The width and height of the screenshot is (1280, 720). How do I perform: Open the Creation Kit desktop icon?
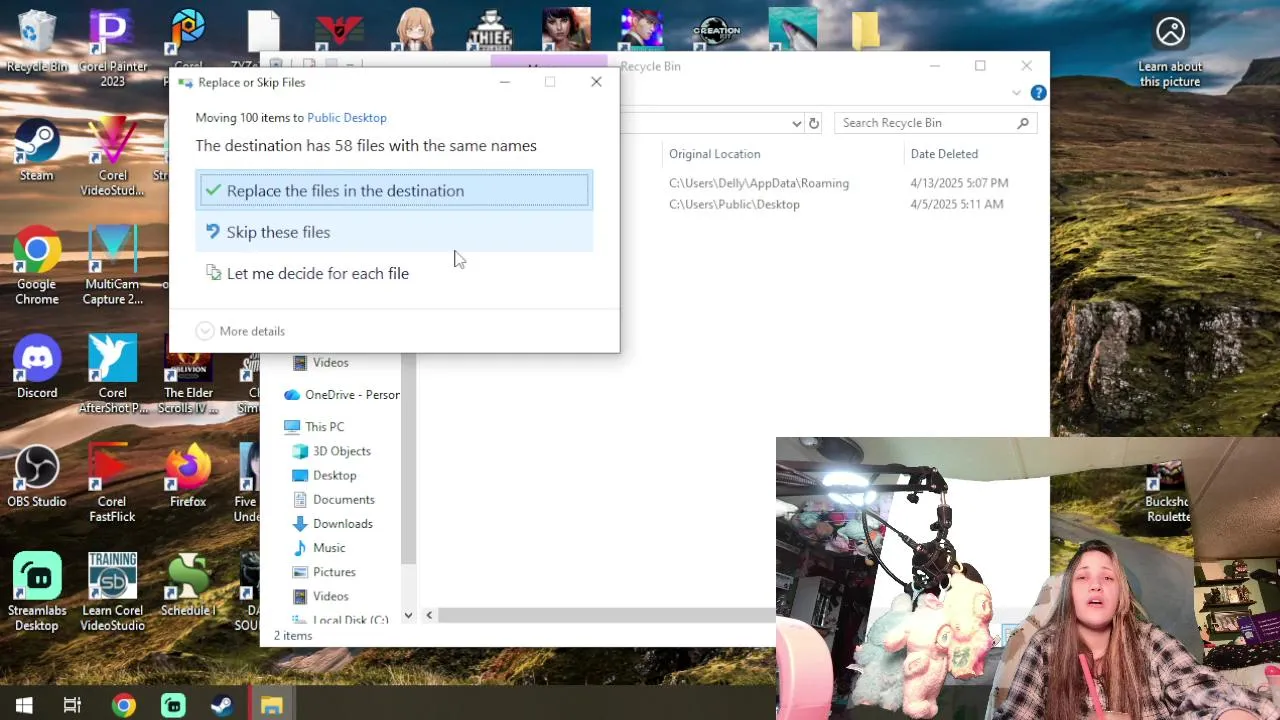[717, 30]
